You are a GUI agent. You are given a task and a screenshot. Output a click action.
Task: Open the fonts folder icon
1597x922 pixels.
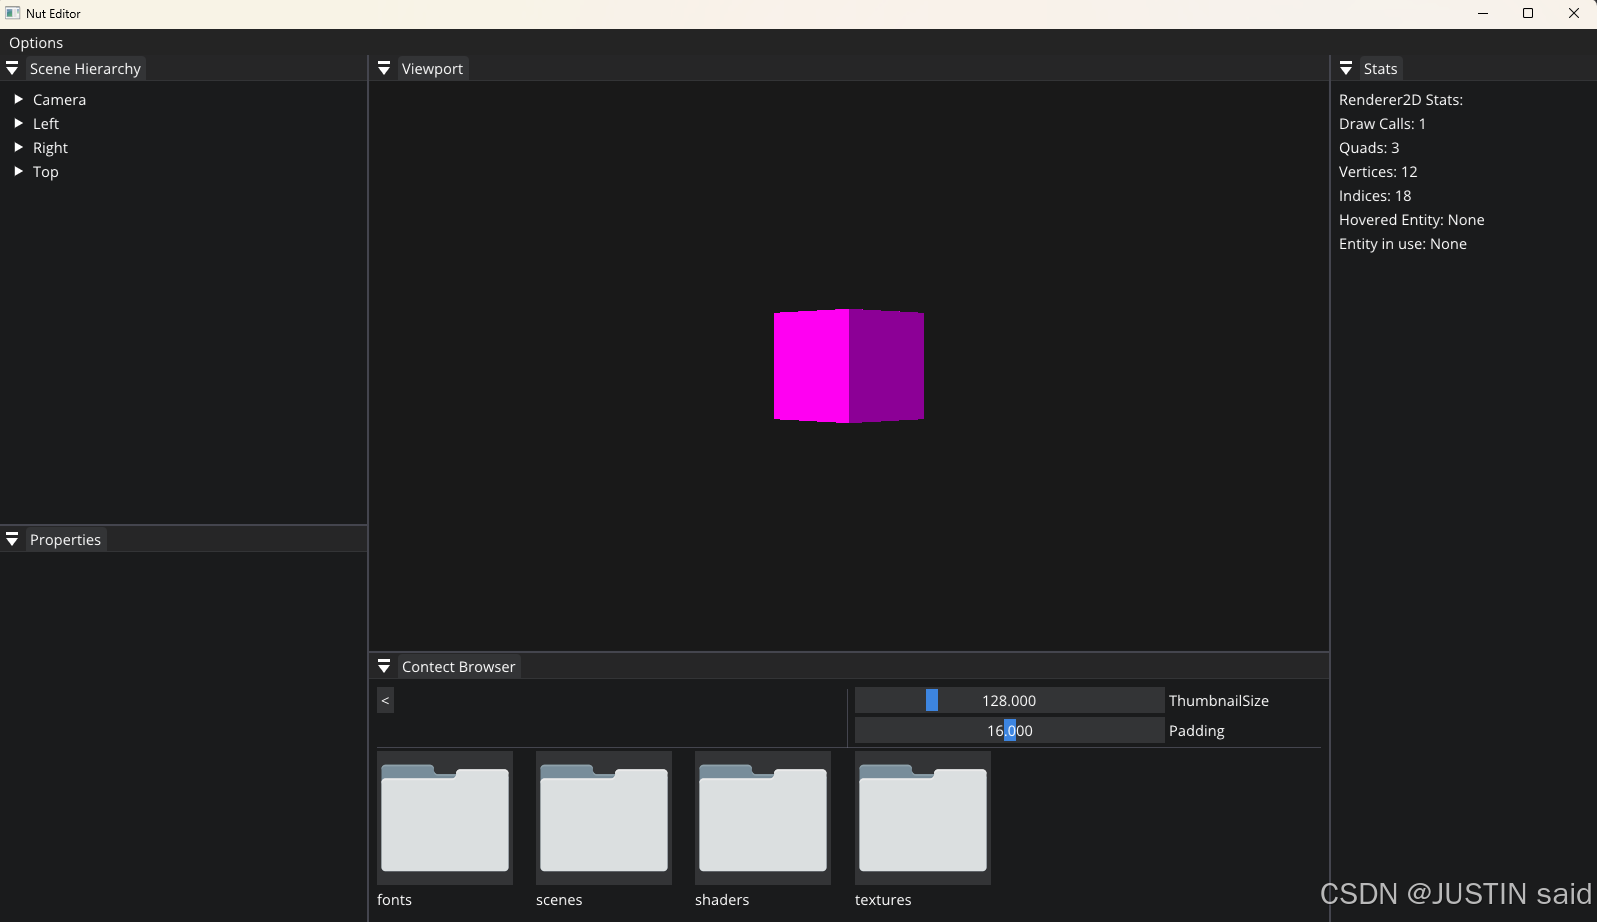pyautogui.click(x=445, y=818)
